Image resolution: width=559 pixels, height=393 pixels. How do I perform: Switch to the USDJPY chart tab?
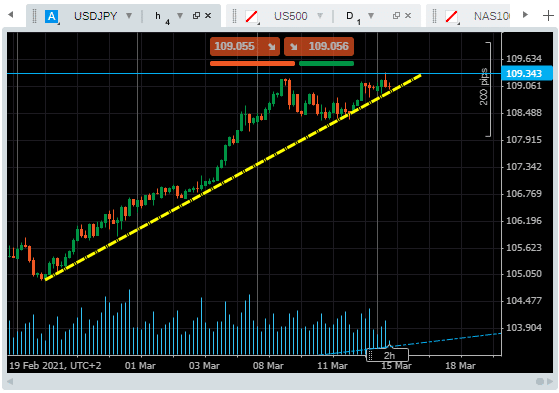96,16
